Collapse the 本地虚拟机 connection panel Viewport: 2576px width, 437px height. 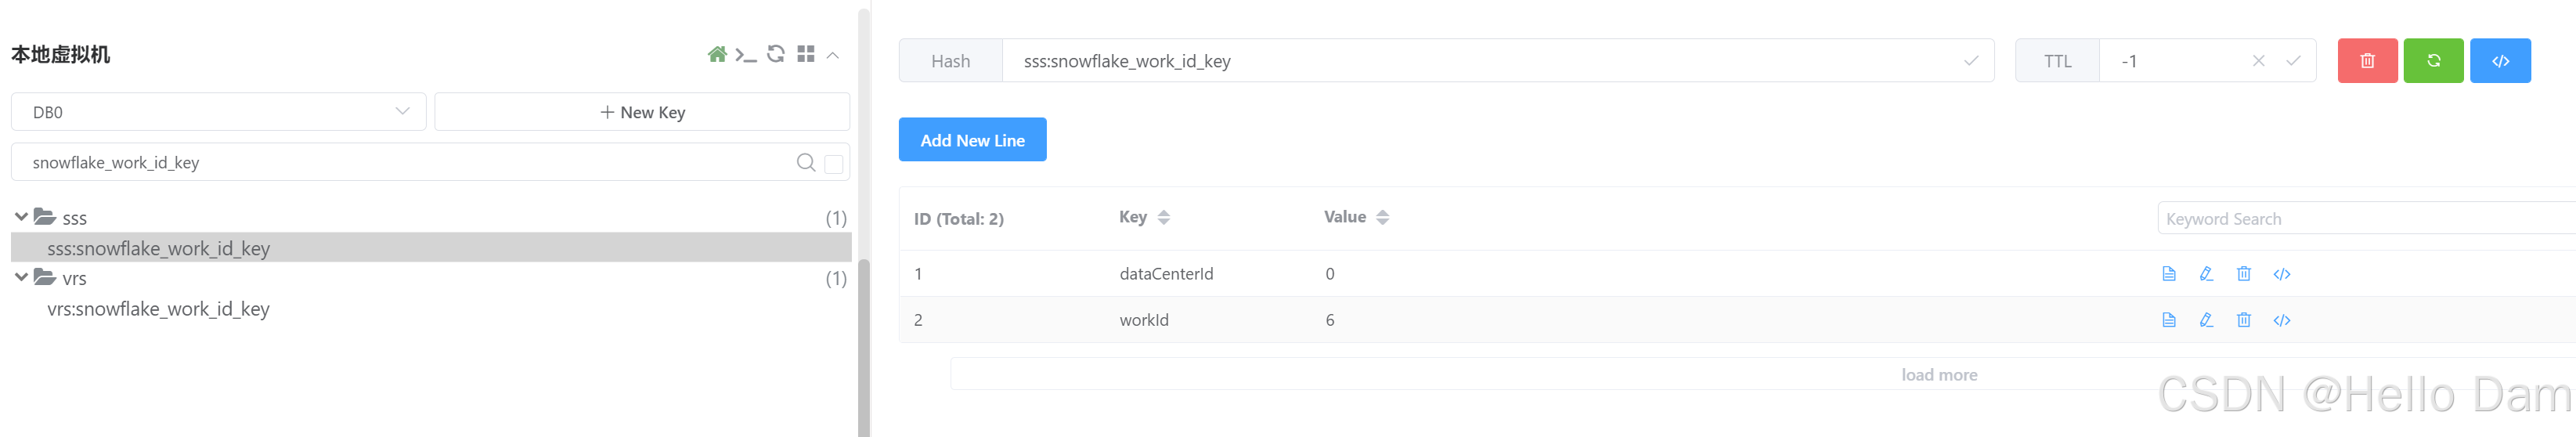[x=833, y=55]
